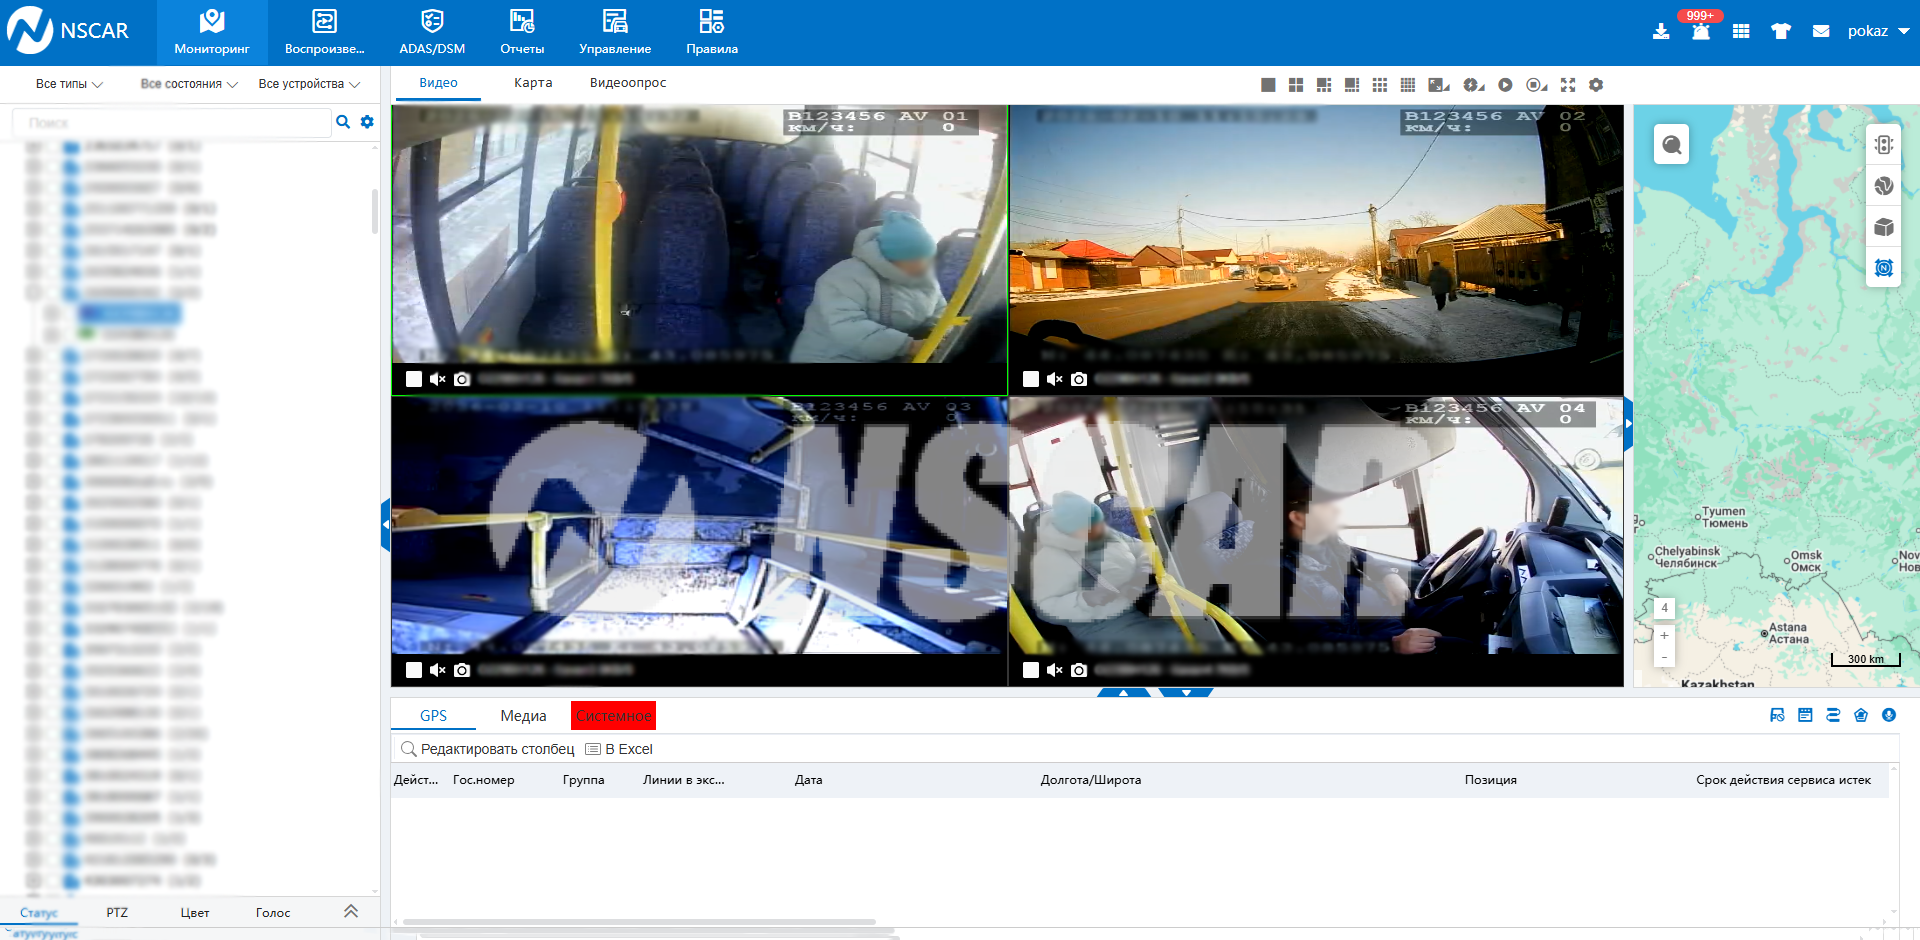1920x940 pixels.
Task: Open the Мониторинг main tab
Action: click(212, 33)
